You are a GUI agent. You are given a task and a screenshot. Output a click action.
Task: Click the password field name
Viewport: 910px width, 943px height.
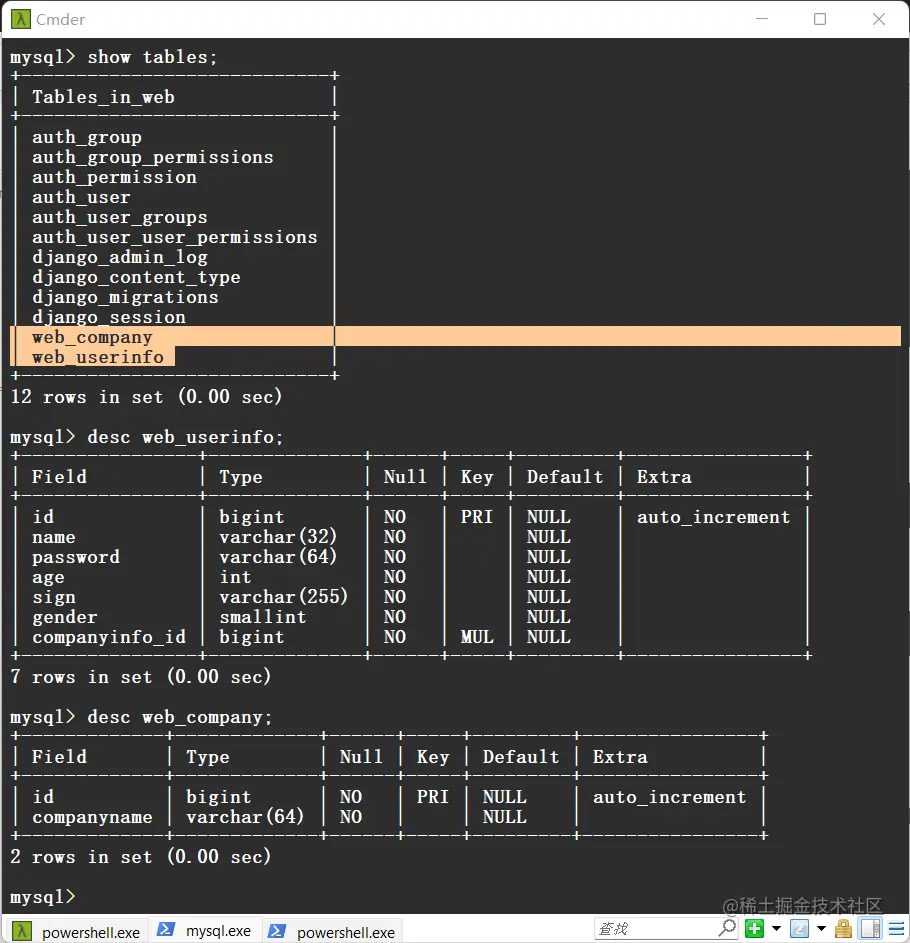76,558
